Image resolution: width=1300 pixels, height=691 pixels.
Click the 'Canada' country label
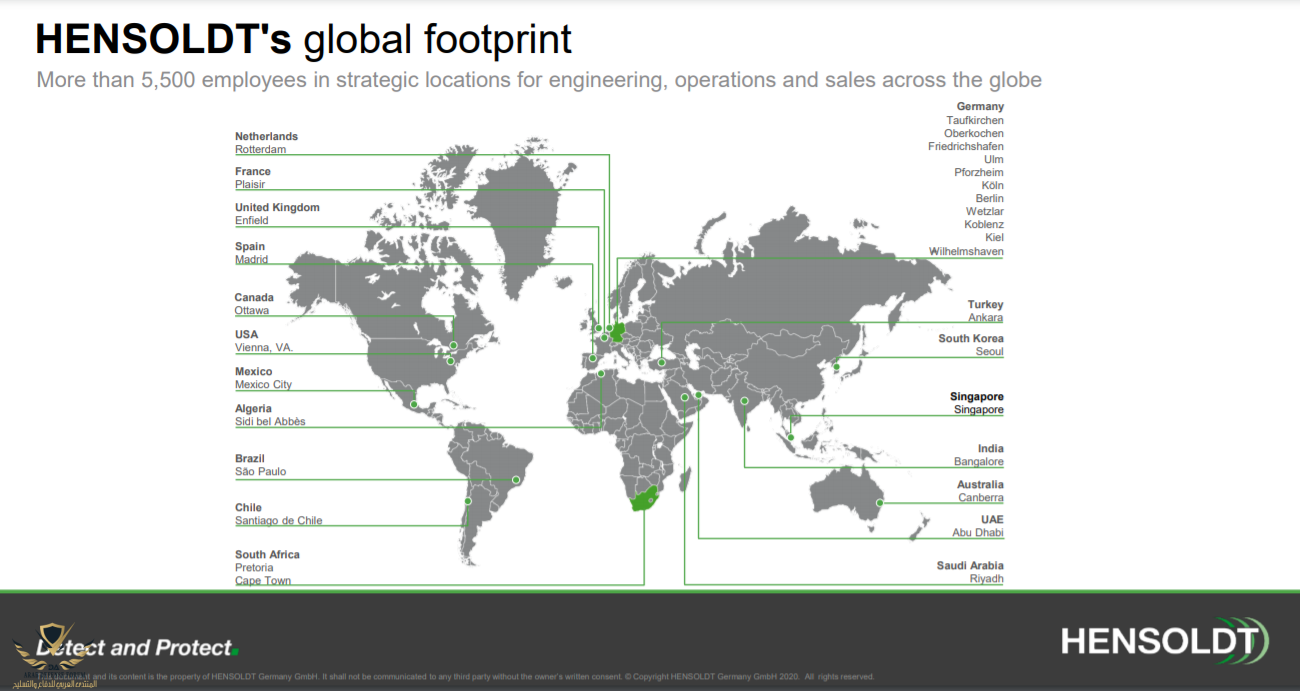click(x=254, y=297)
